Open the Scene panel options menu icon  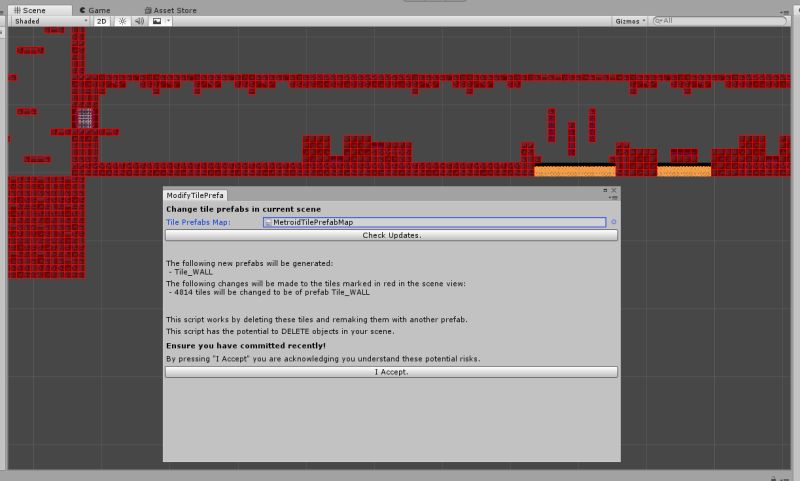[x=784, y=12]
